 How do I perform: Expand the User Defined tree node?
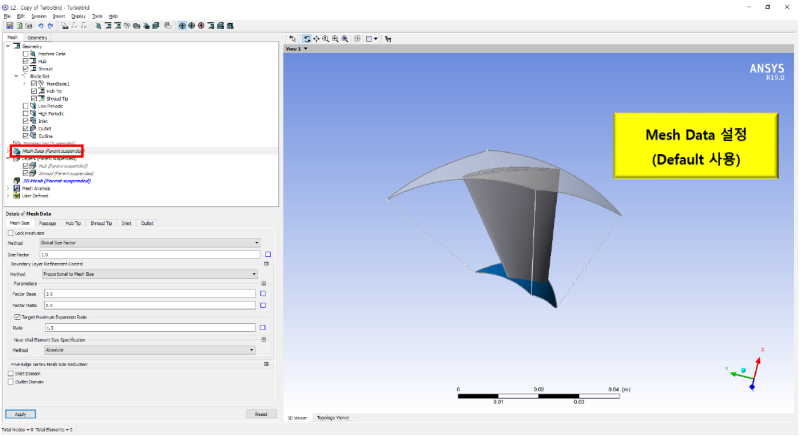(x=8, y=196)
